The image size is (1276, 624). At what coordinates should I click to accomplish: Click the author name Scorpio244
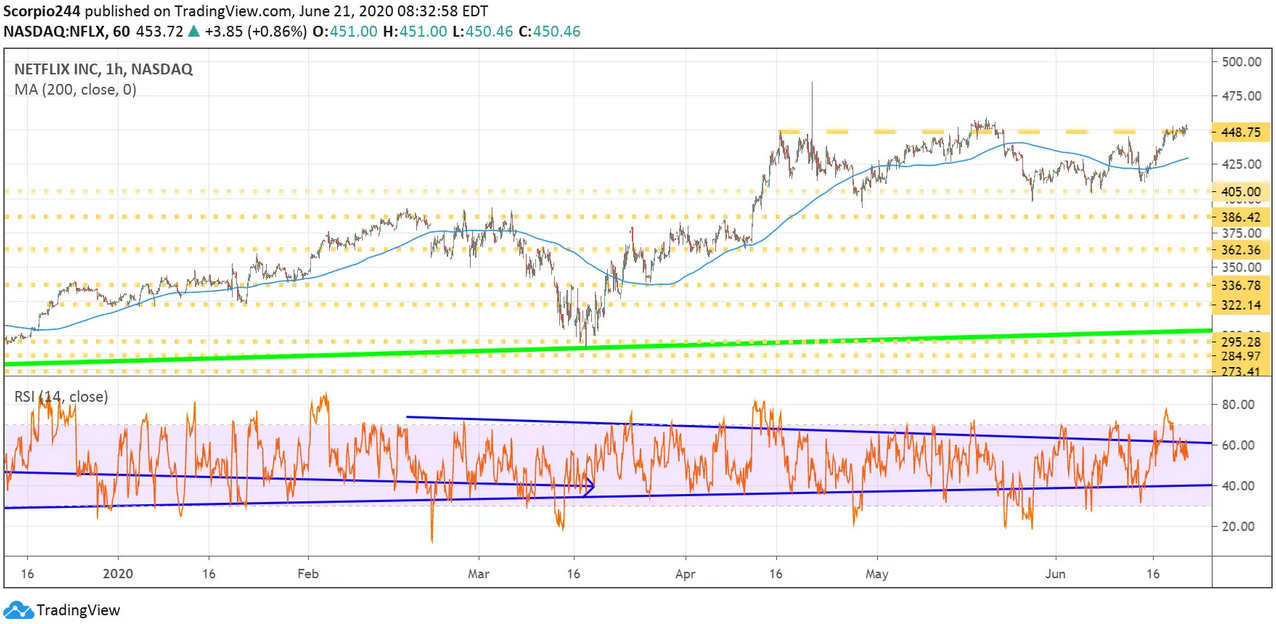(43, 11)
